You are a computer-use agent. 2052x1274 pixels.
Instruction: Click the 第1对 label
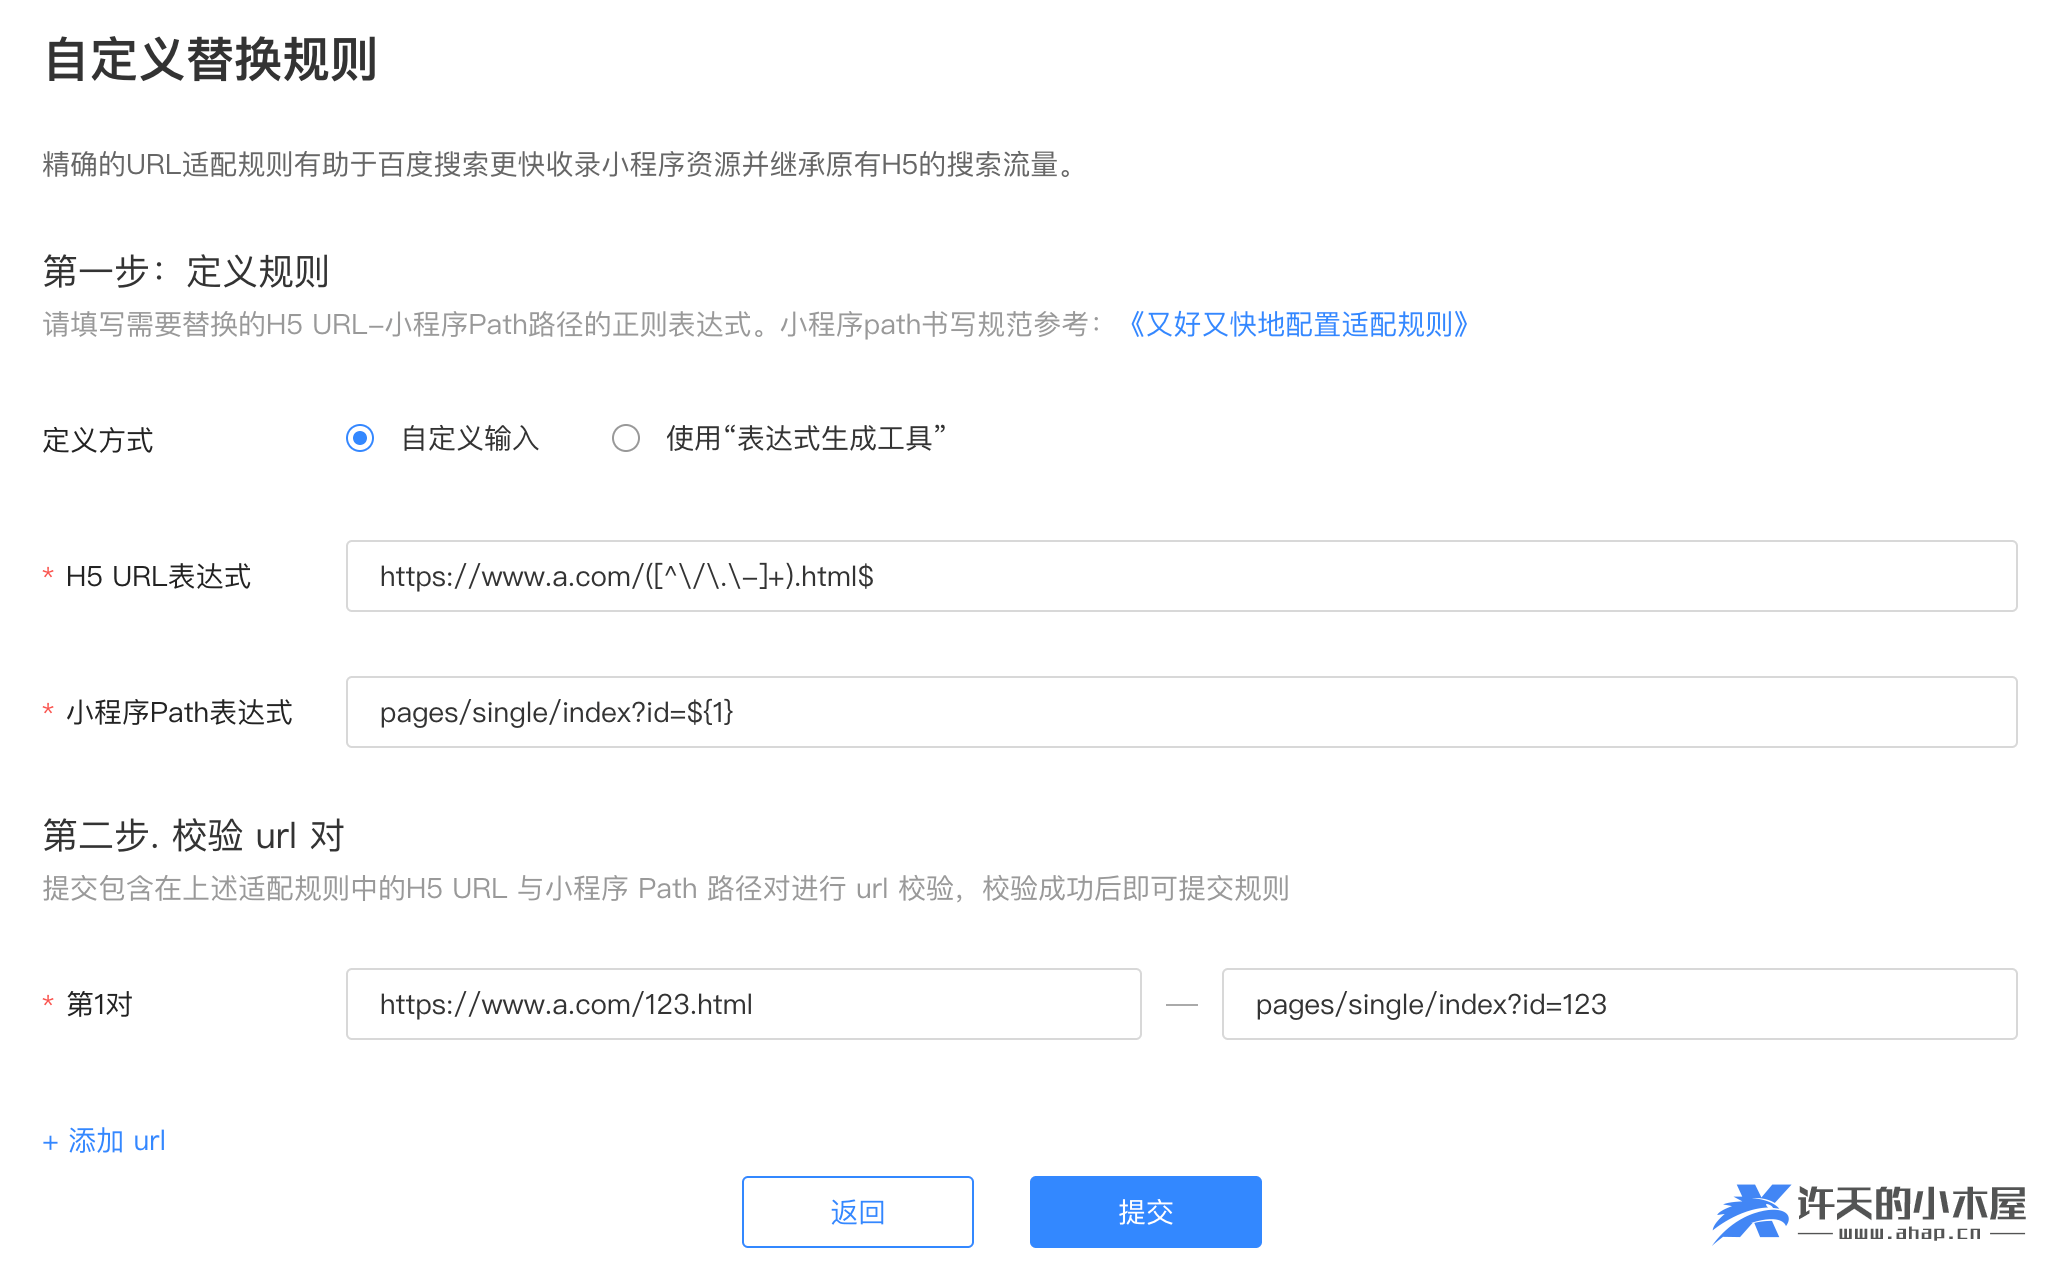pos(99,1004)
